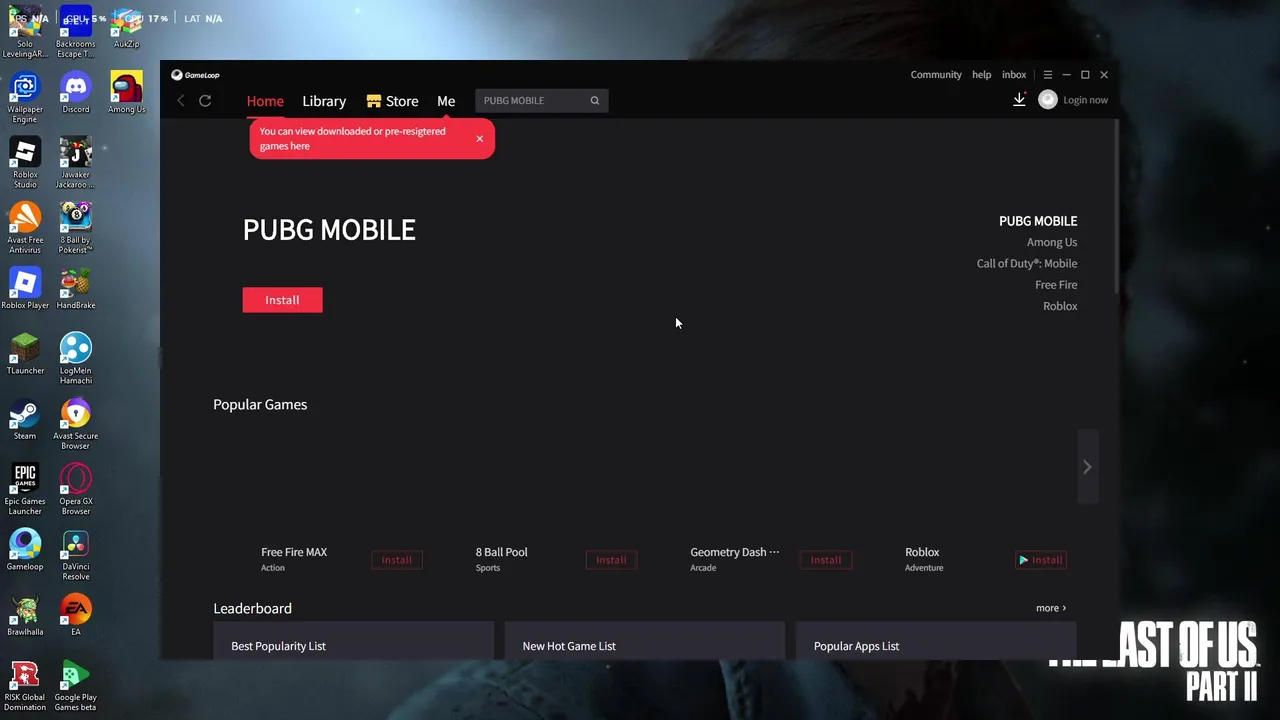
Task: Select HandBrake desktop icon
Action: [75, 289]
